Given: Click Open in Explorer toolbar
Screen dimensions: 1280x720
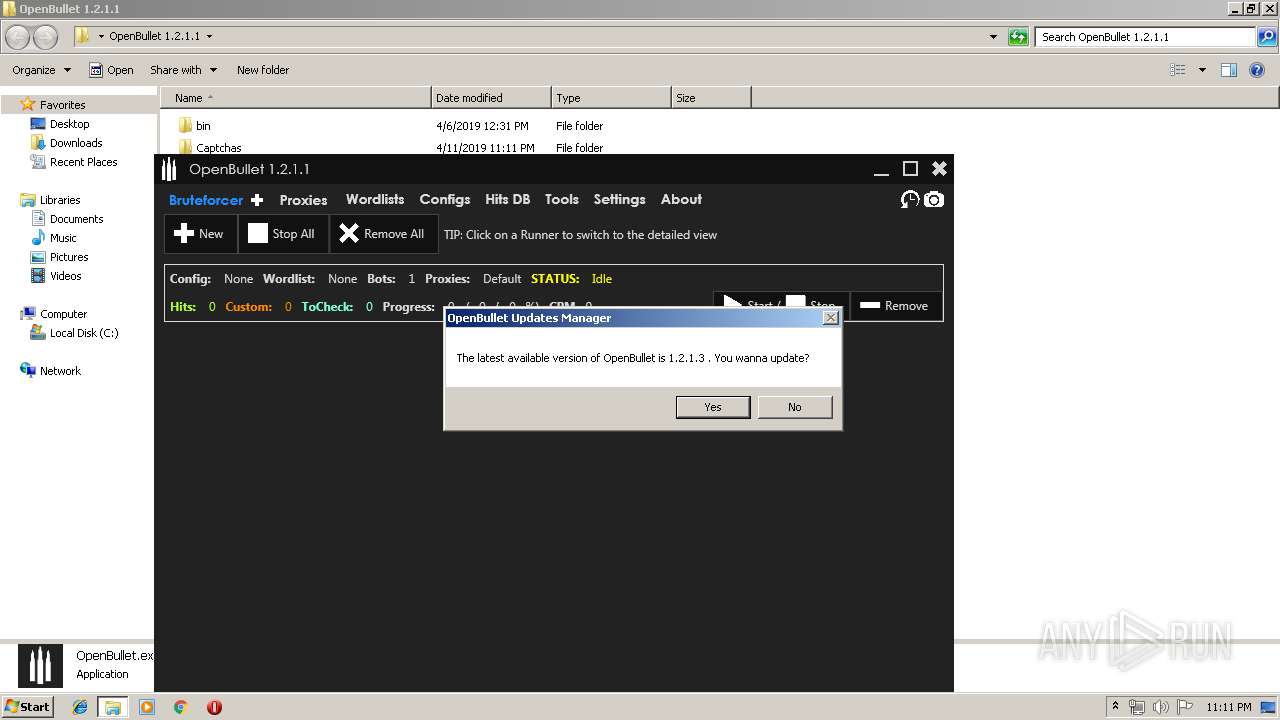Looking at the screenshot, I should (111, 70).
